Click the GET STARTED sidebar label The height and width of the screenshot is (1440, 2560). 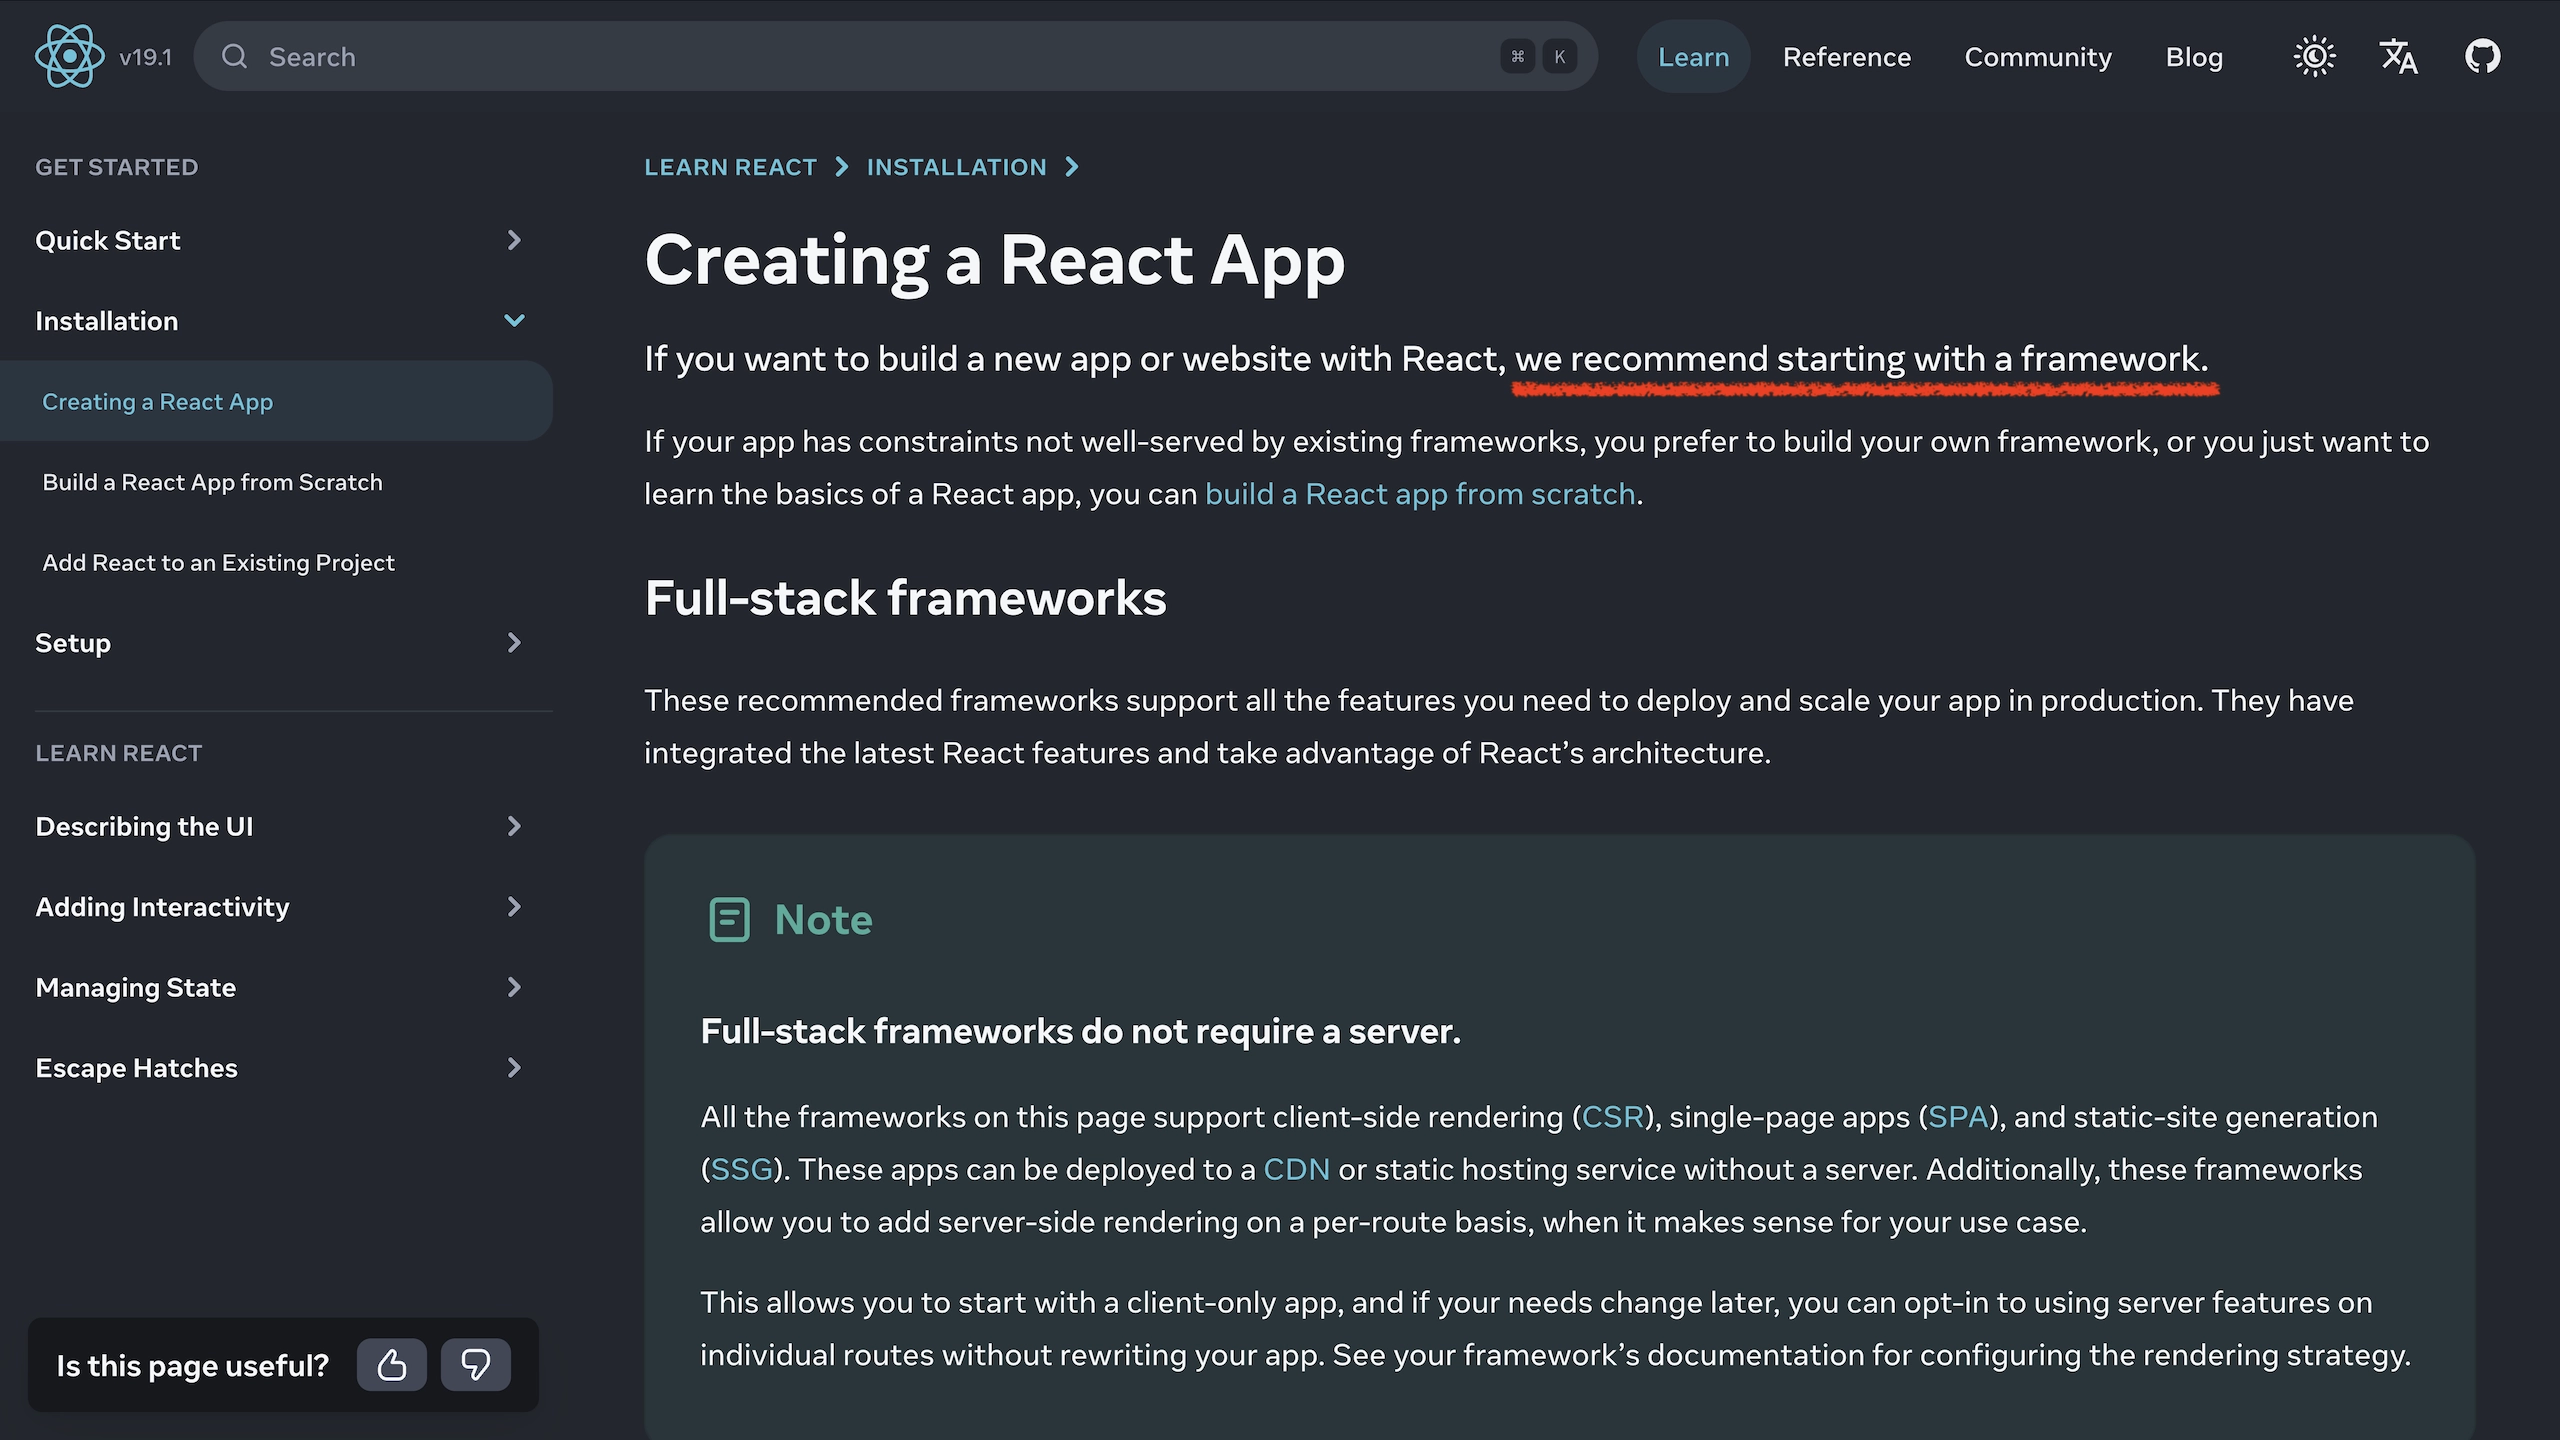tap(116, 167)
